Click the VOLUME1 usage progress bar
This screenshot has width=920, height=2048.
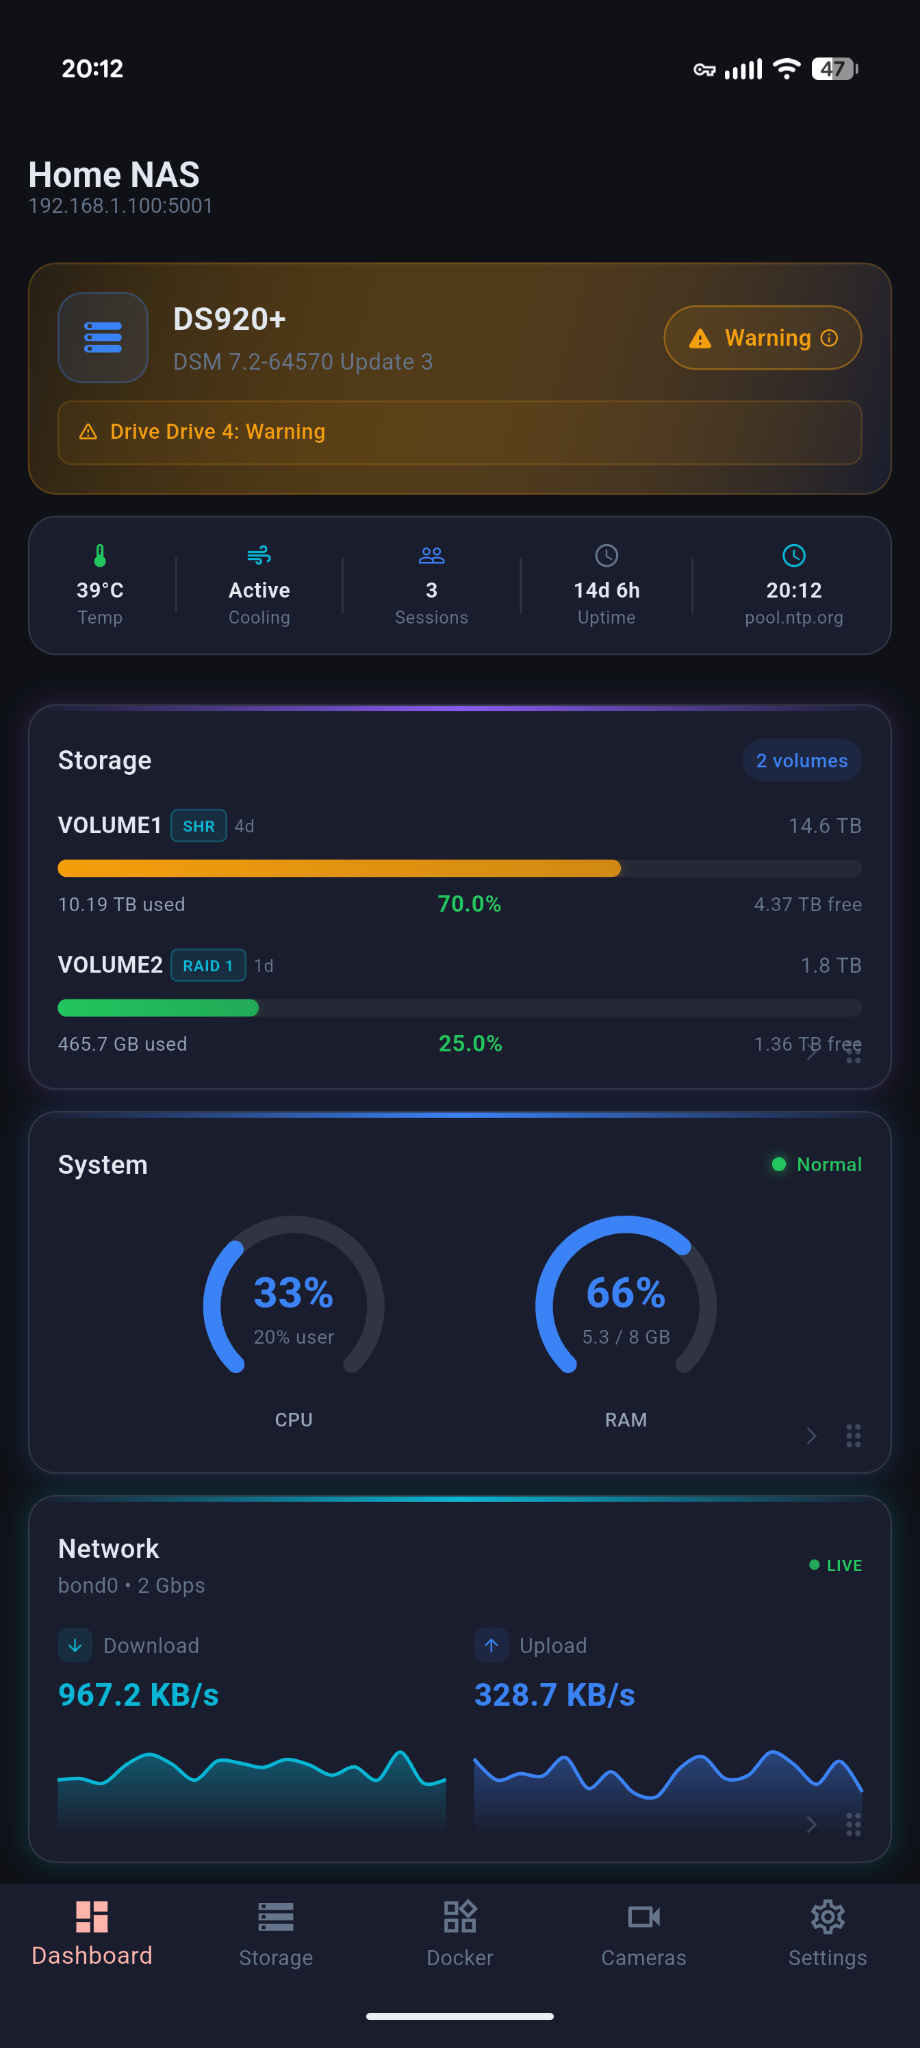click(x=459, y=868)
